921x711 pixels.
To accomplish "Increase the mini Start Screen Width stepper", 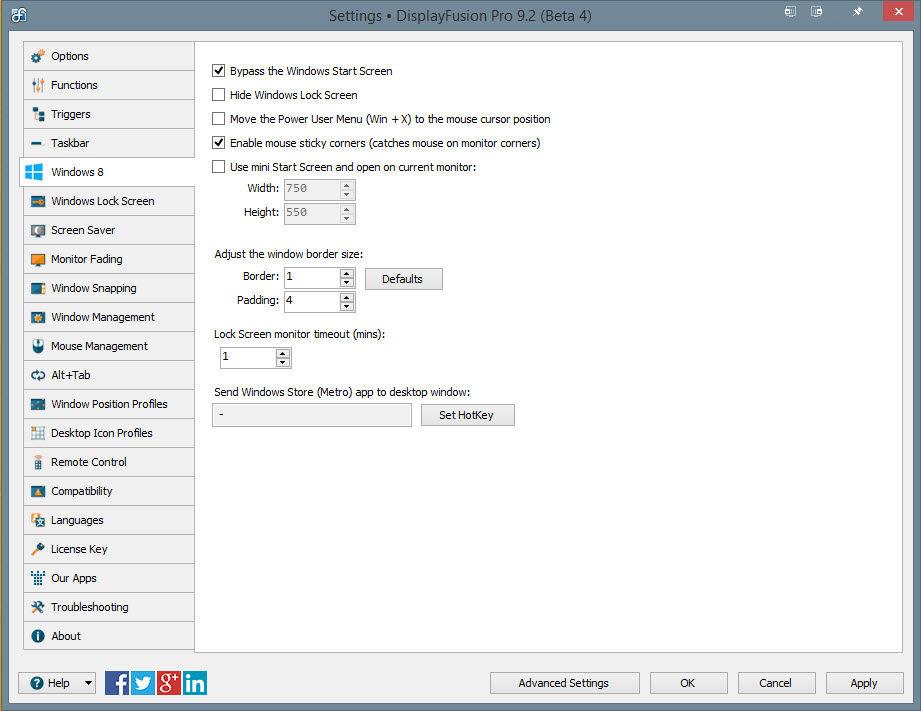I will click(347, 185).
